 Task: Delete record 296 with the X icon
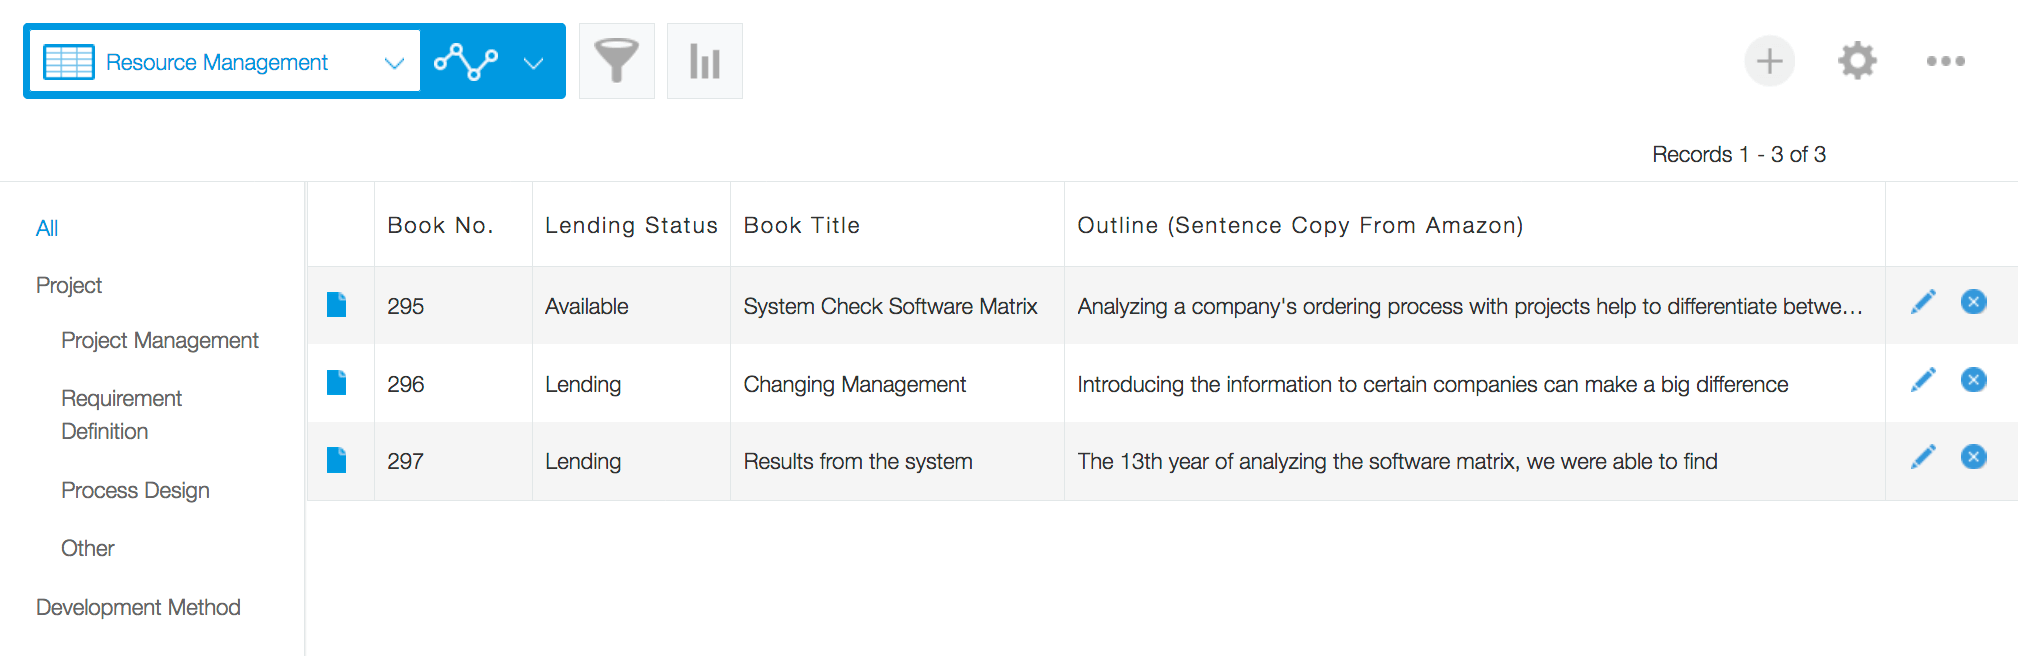coord(1973,380)
